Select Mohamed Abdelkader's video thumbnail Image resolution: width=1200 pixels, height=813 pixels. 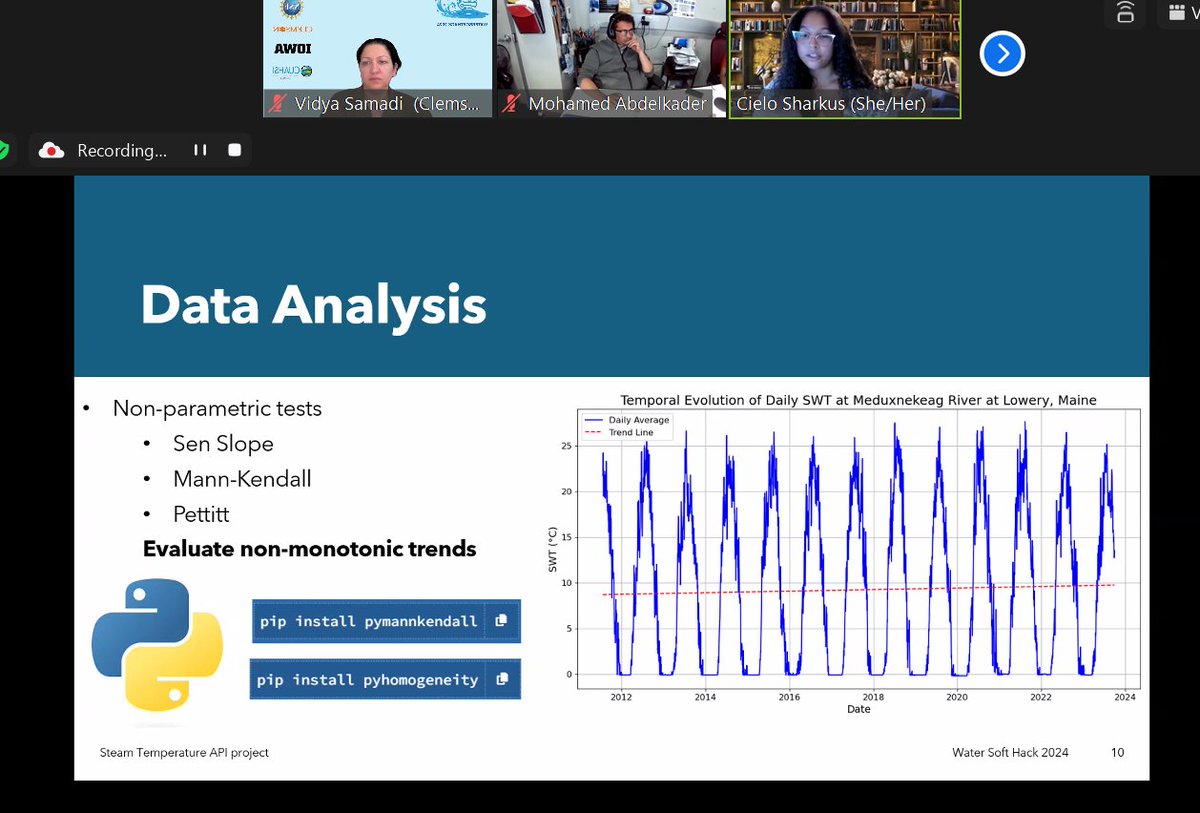pyautogui.click(x=611, y=58)
